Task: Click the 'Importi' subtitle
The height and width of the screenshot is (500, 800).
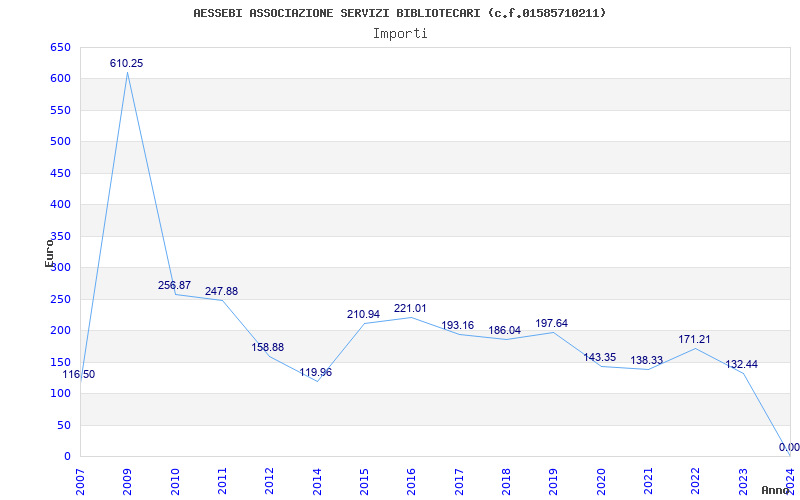Action: pyautogui.click(x=400, y=34)
